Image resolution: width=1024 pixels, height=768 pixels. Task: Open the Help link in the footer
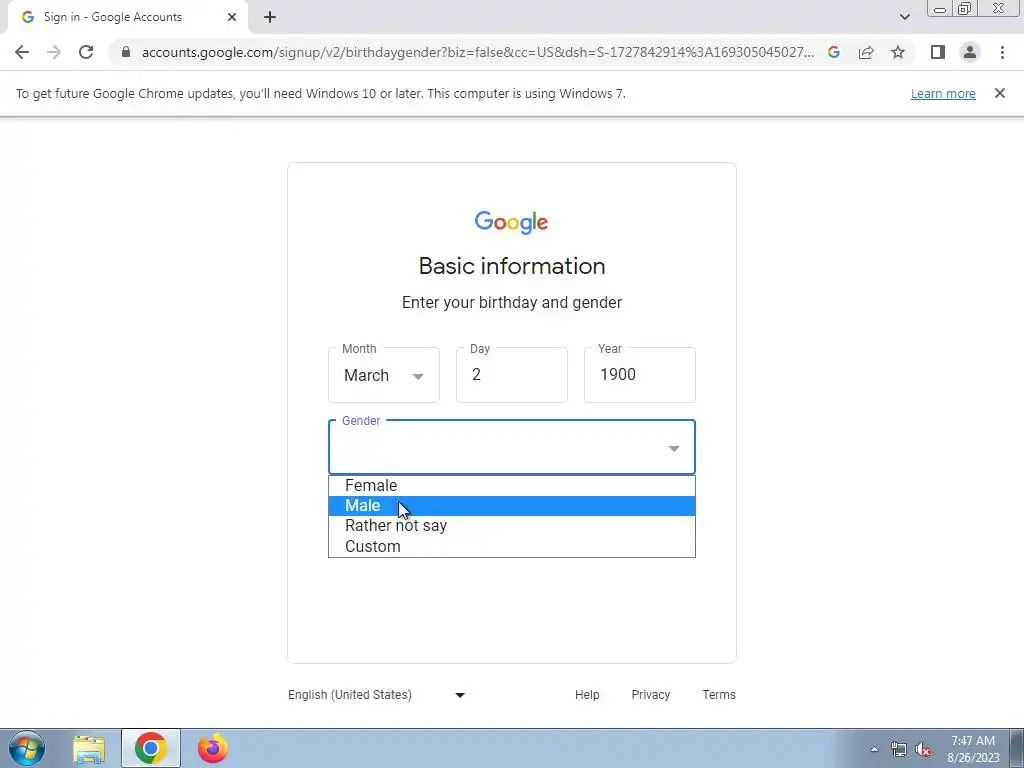click(x=587, y=695)
